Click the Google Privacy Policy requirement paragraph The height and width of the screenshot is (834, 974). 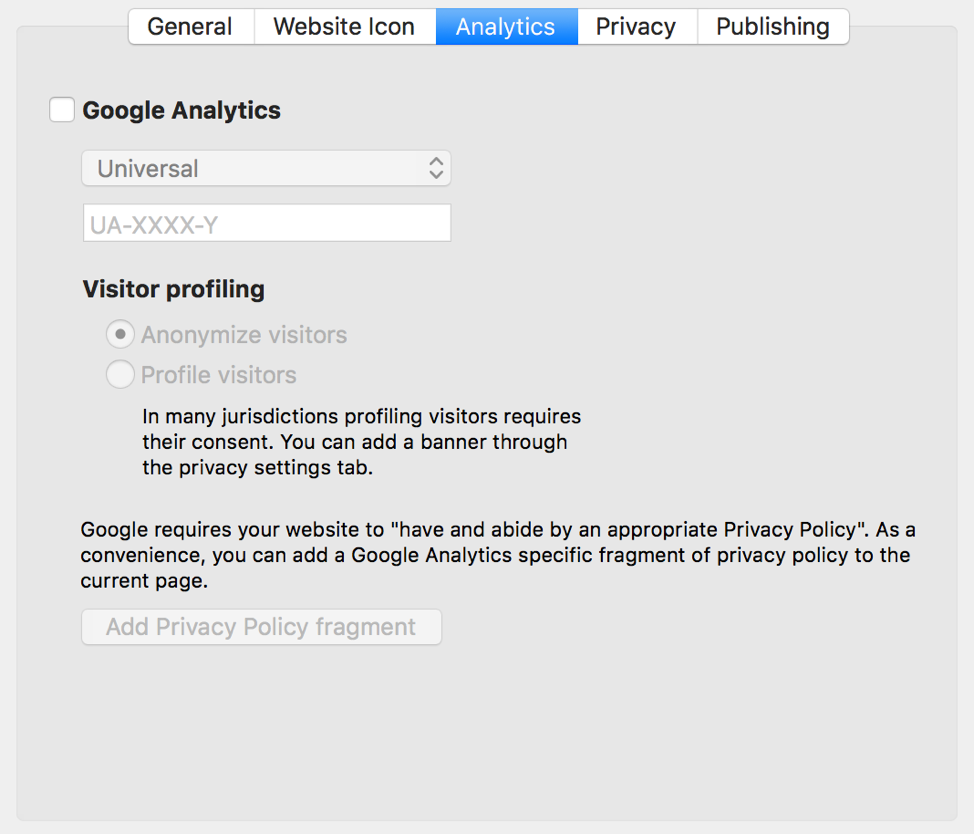point(497,555)
